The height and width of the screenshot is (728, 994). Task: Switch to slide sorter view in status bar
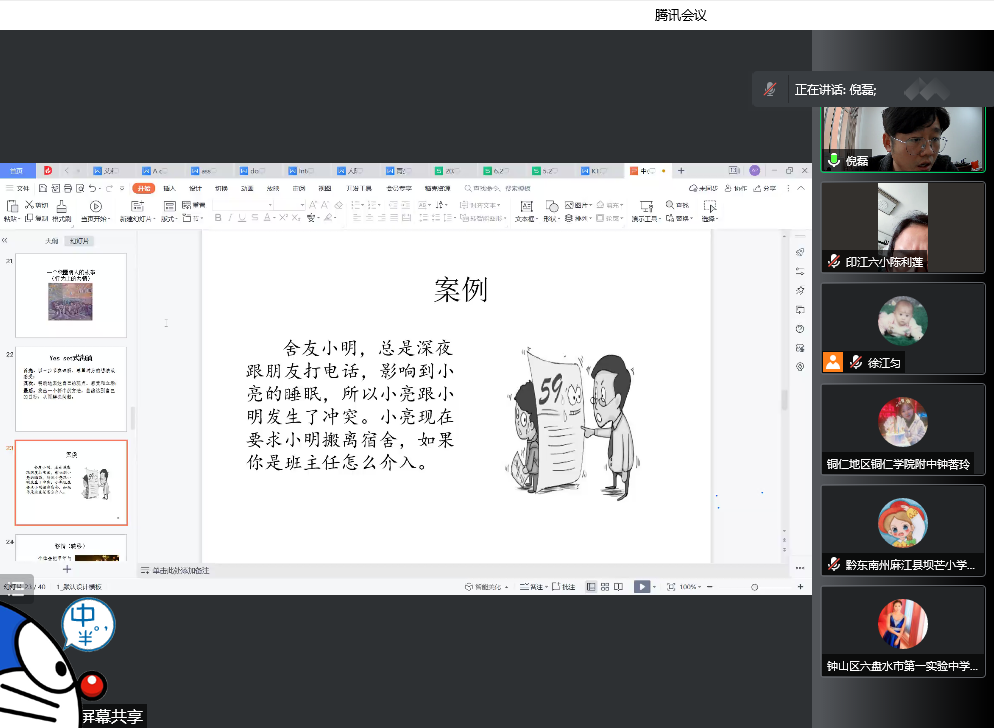(x=605, y=587)
